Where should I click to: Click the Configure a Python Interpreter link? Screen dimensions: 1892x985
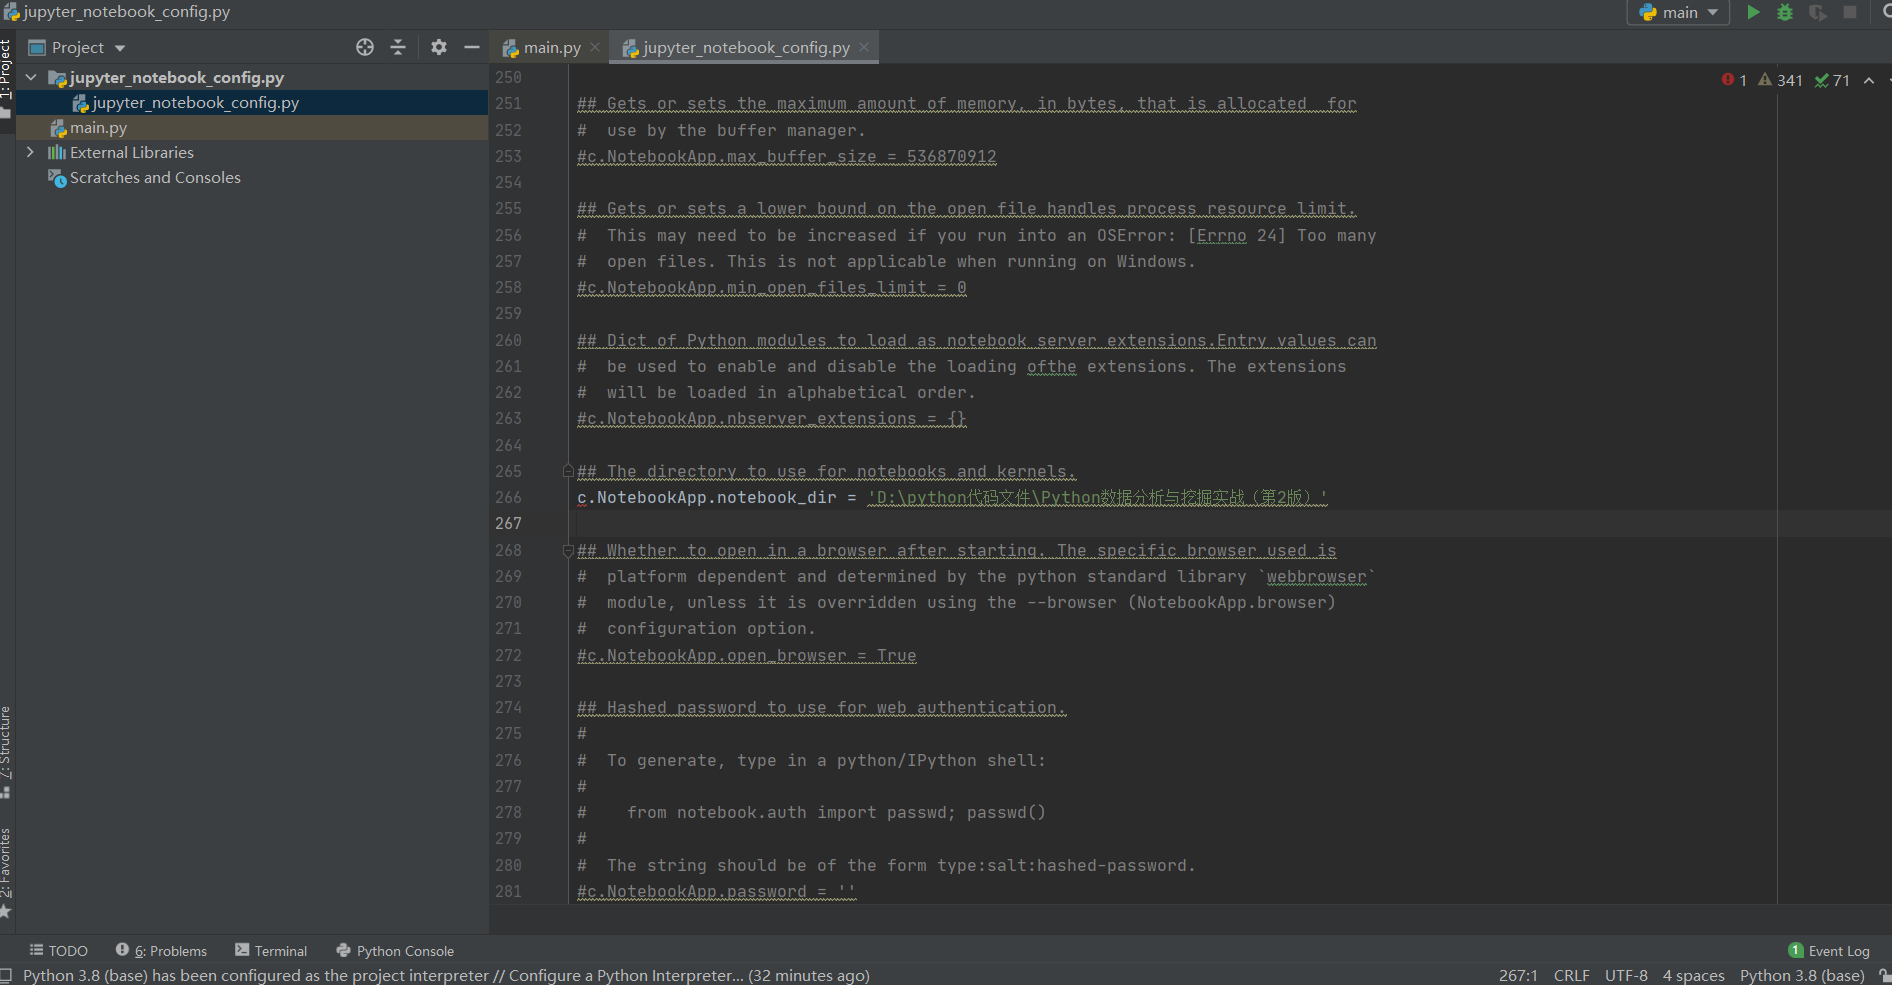point(622,975)
